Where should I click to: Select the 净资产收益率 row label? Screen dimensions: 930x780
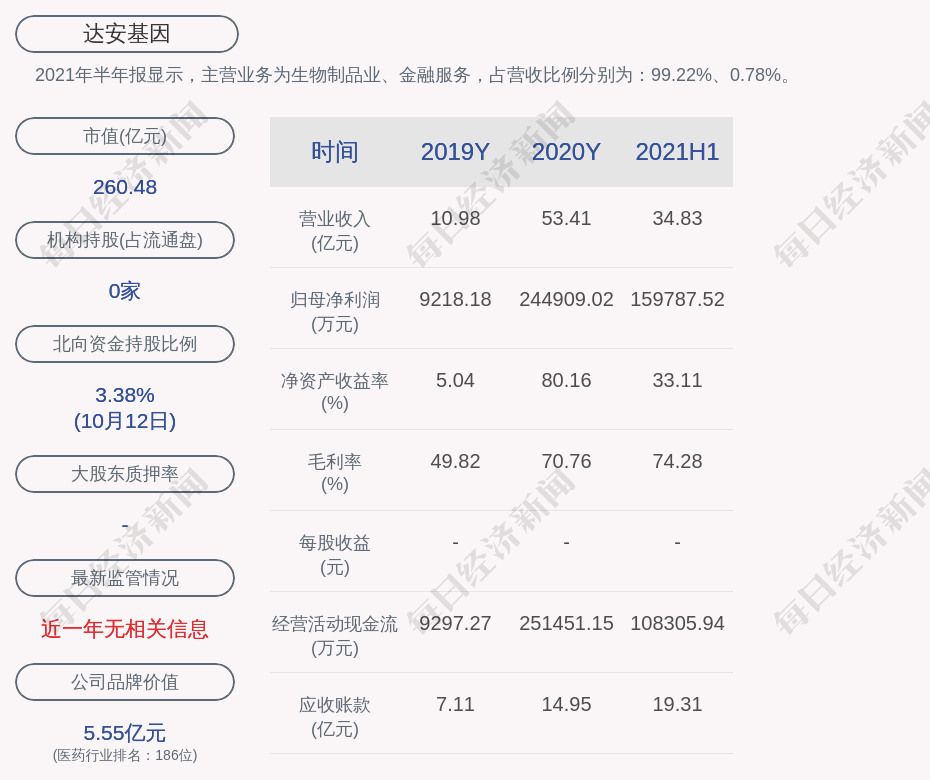coord(335,392)
